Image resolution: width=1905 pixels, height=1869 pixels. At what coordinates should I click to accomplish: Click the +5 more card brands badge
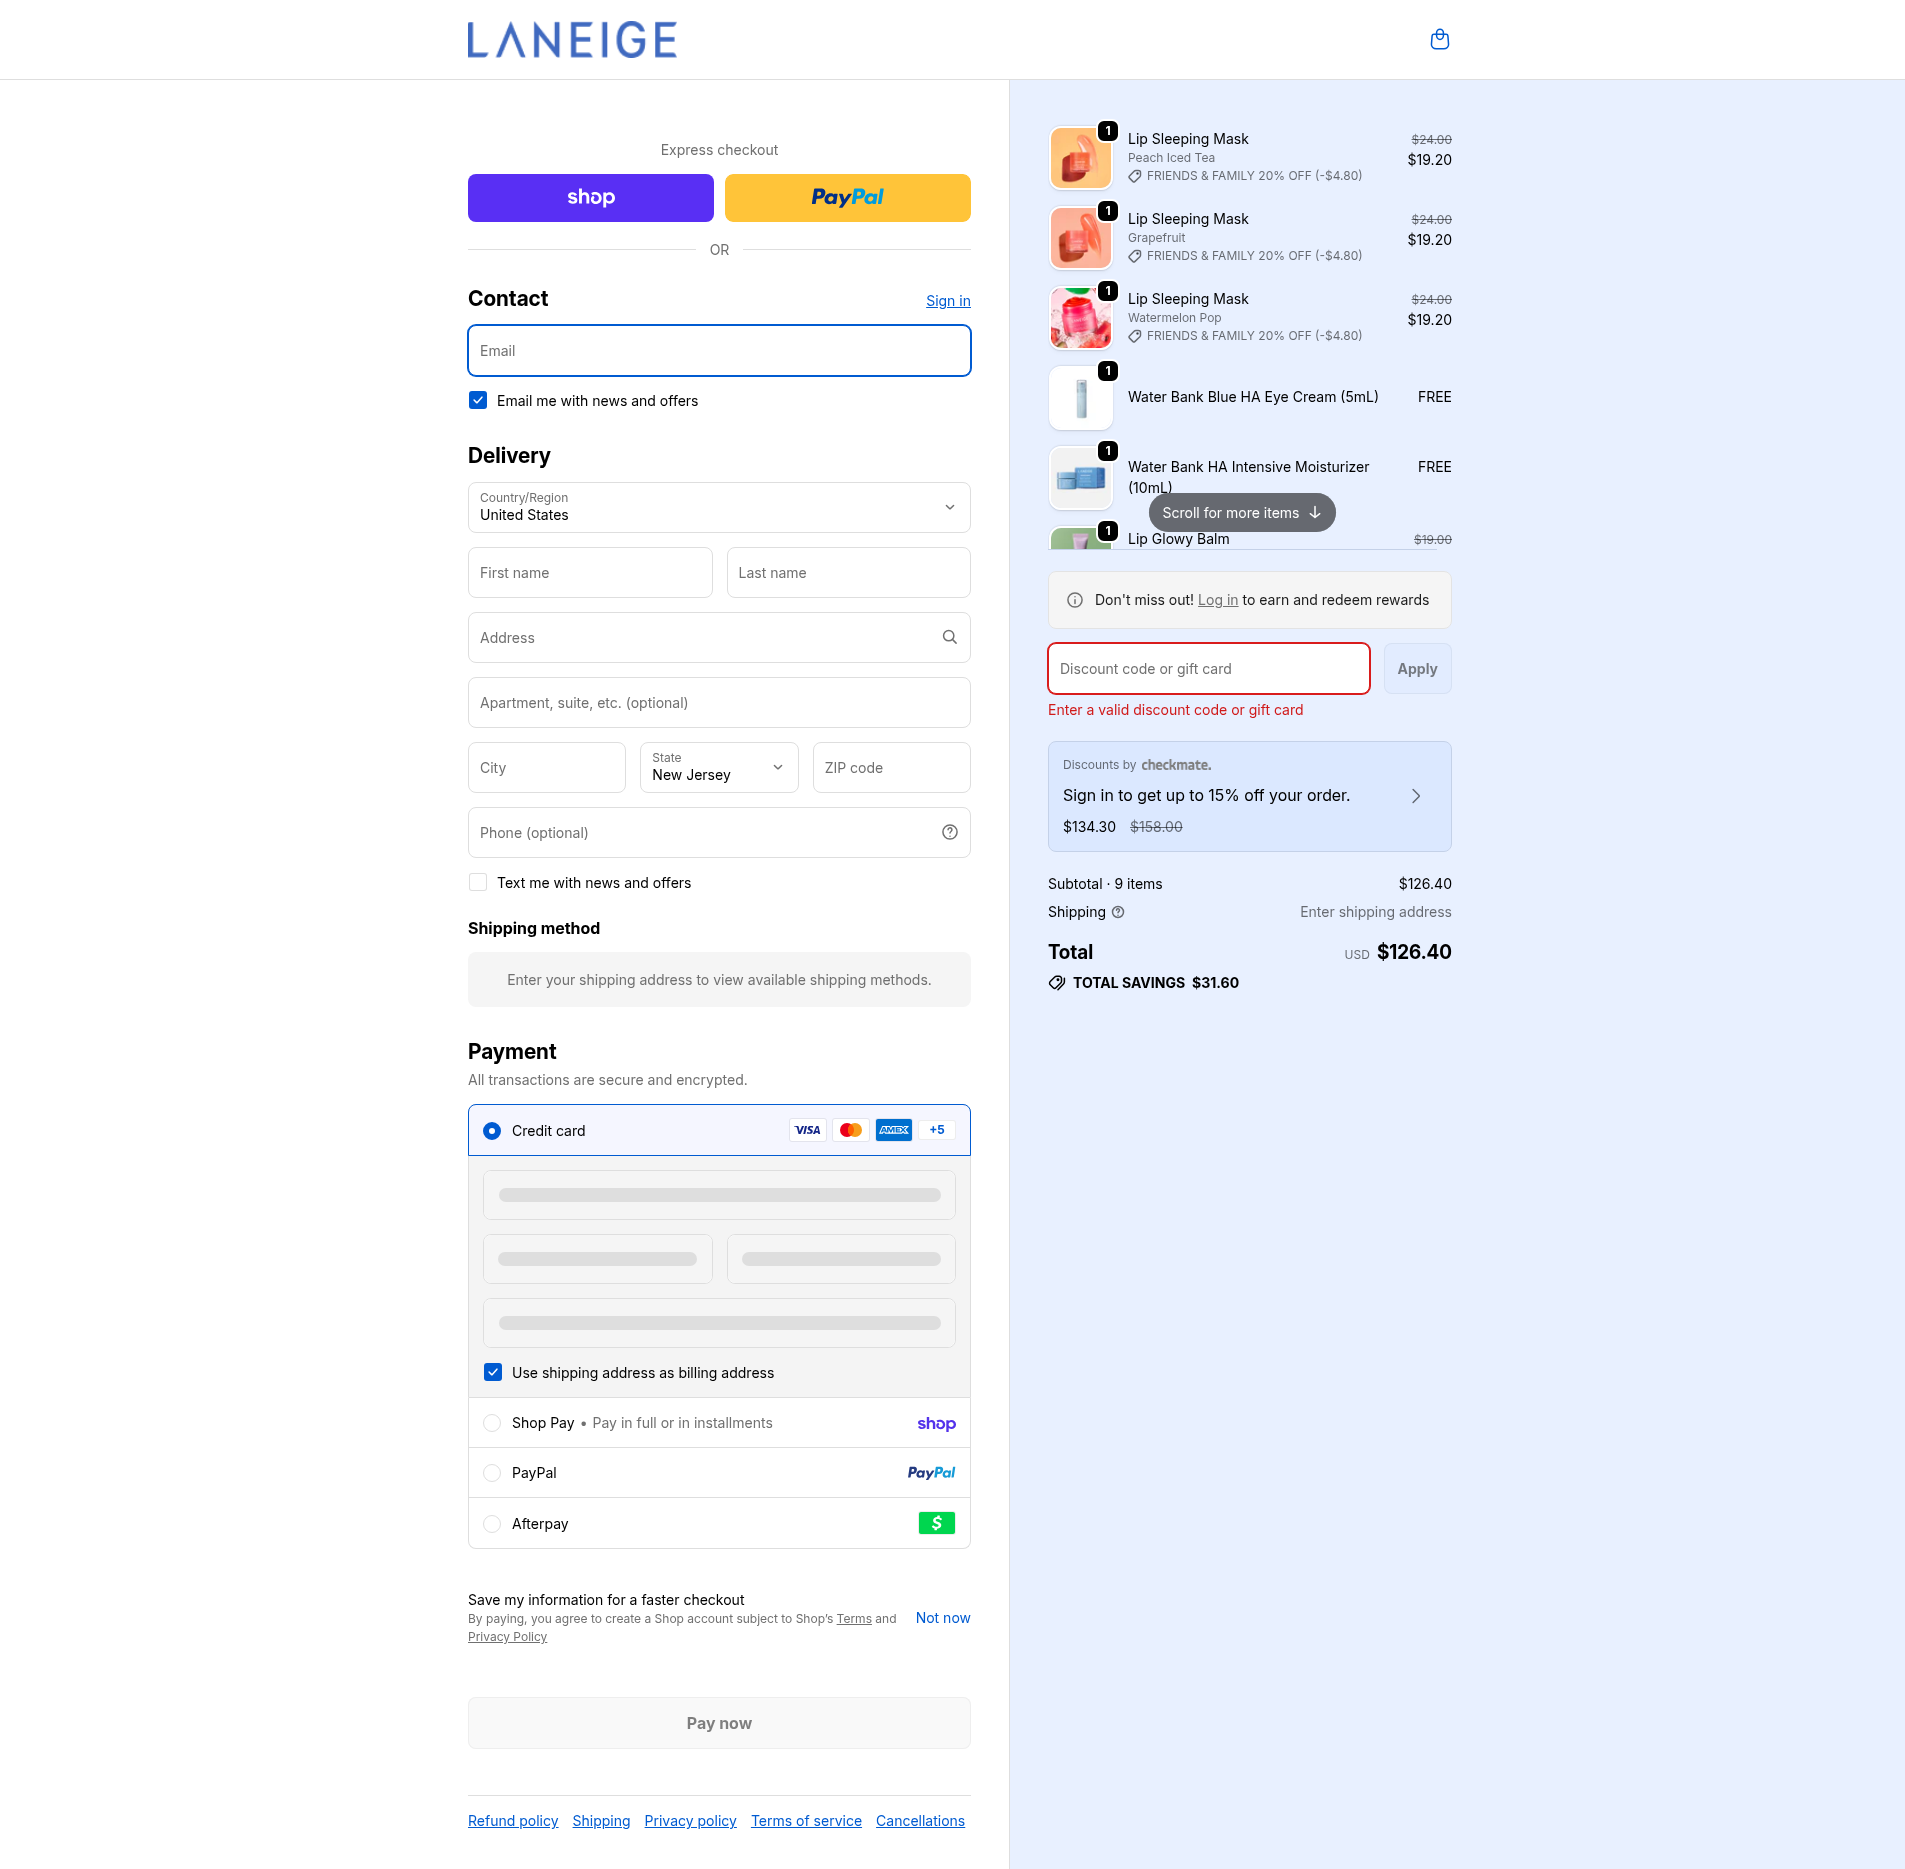936,1130
